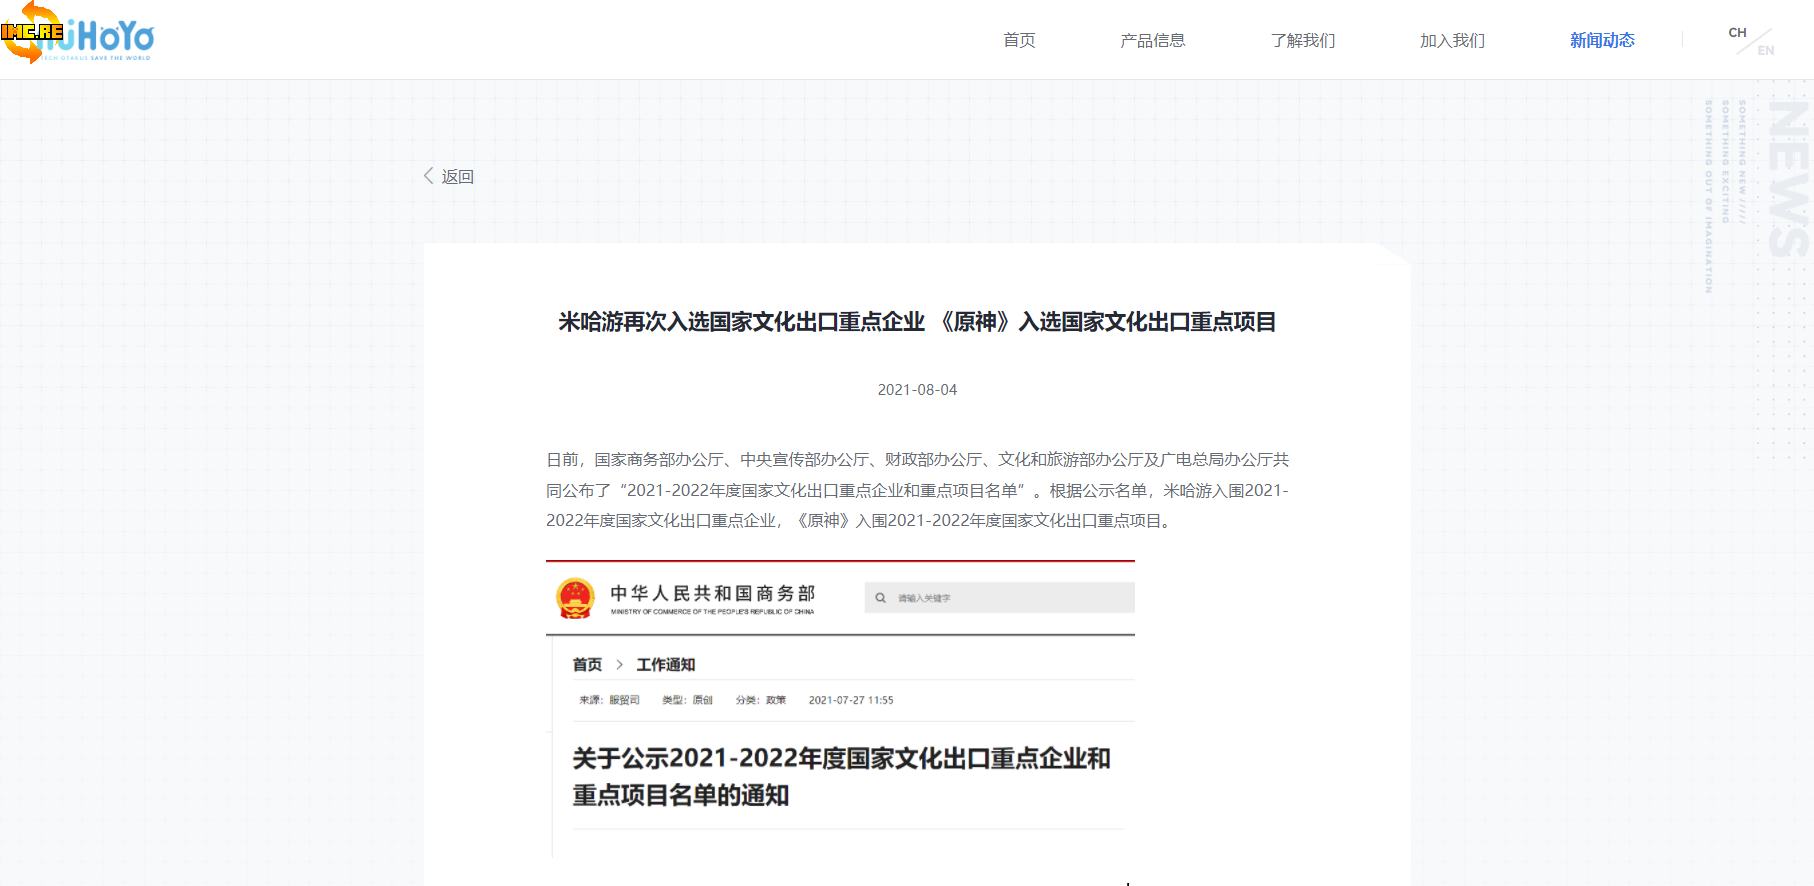Switch the site language to EN

[x=1766, y=50]
